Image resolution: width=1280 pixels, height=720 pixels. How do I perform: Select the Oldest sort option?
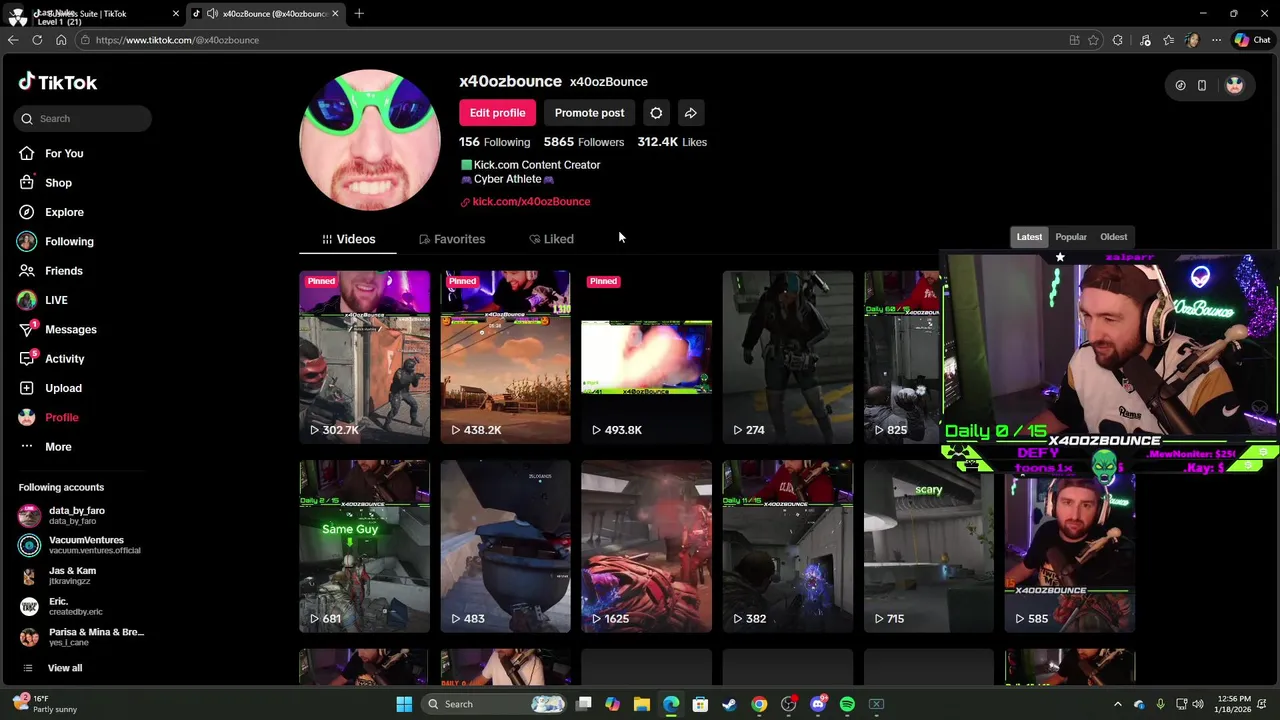pyautogui.click(x=1113, y=237)
